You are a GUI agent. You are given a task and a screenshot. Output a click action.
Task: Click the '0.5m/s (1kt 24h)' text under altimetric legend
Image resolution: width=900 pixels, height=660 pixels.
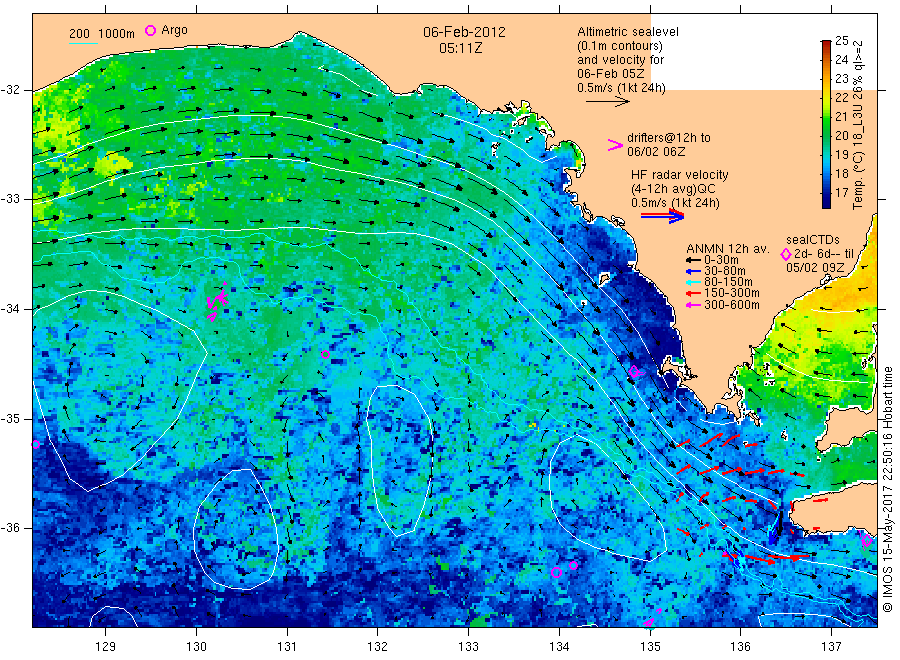click(x=622, y=88)
